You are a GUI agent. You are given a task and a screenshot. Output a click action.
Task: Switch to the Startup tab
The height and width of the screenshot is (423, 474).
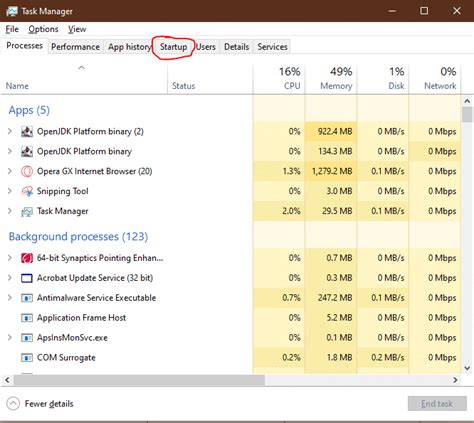173,47
